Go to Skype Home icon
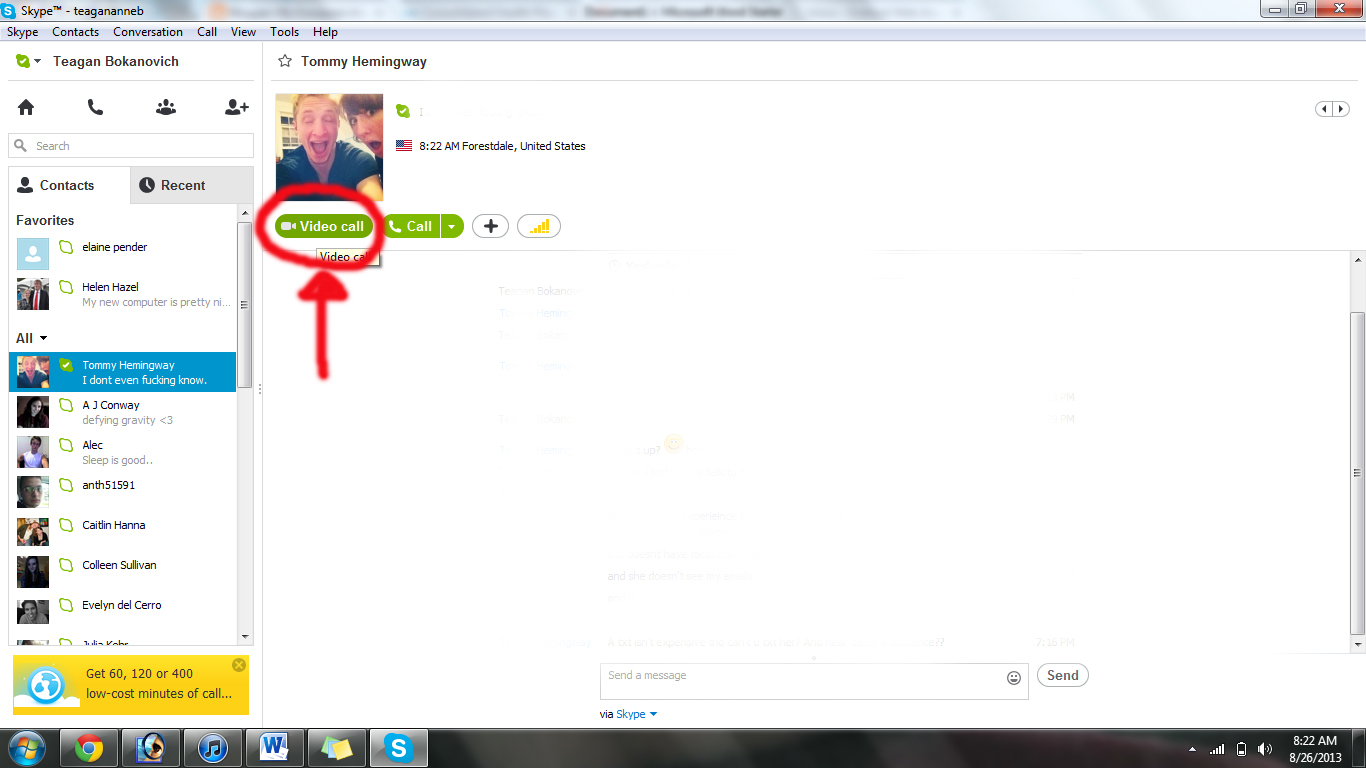The image size is (1366, 768). (26, 107)
